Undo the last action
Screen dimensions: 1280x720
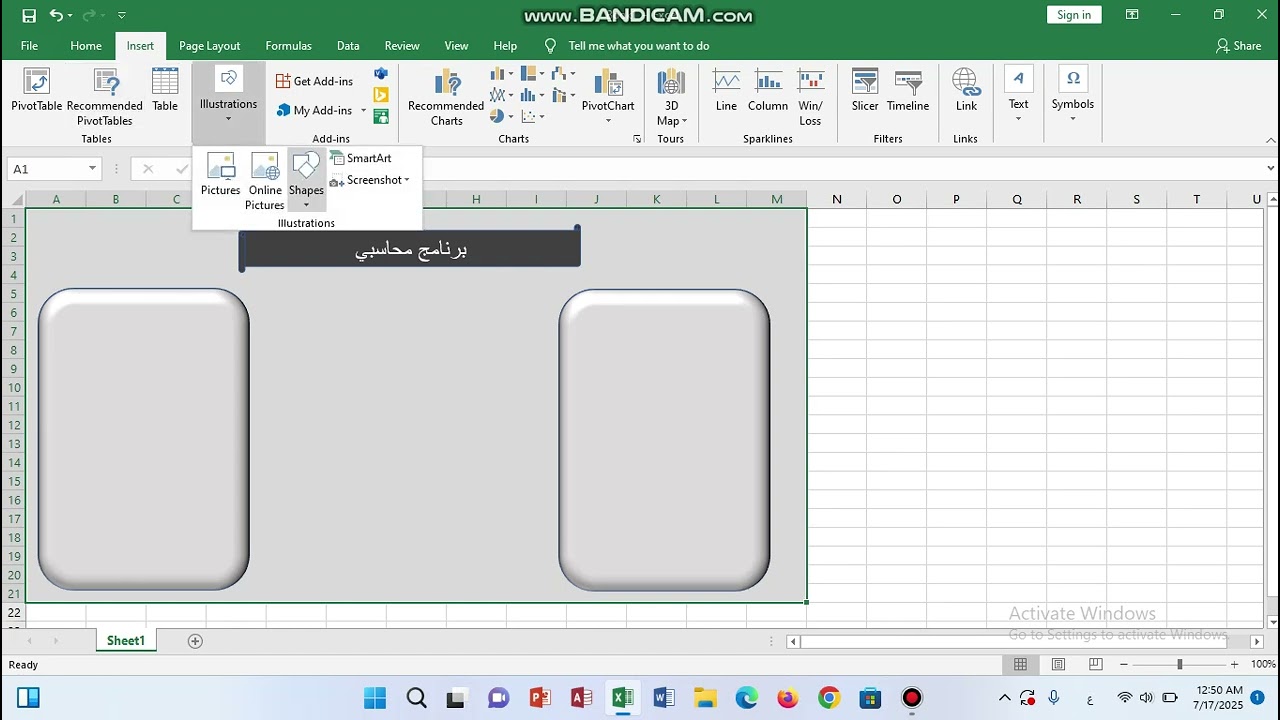(x=56, y=15)
